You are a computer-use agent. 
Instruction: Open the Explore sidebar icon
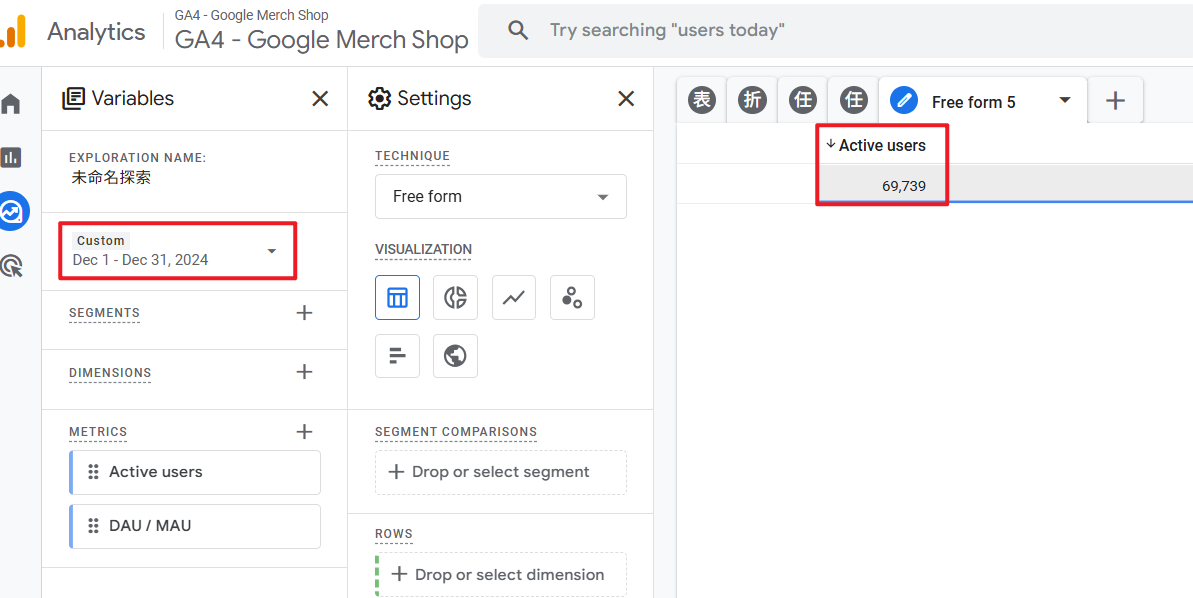pos(12,212)
